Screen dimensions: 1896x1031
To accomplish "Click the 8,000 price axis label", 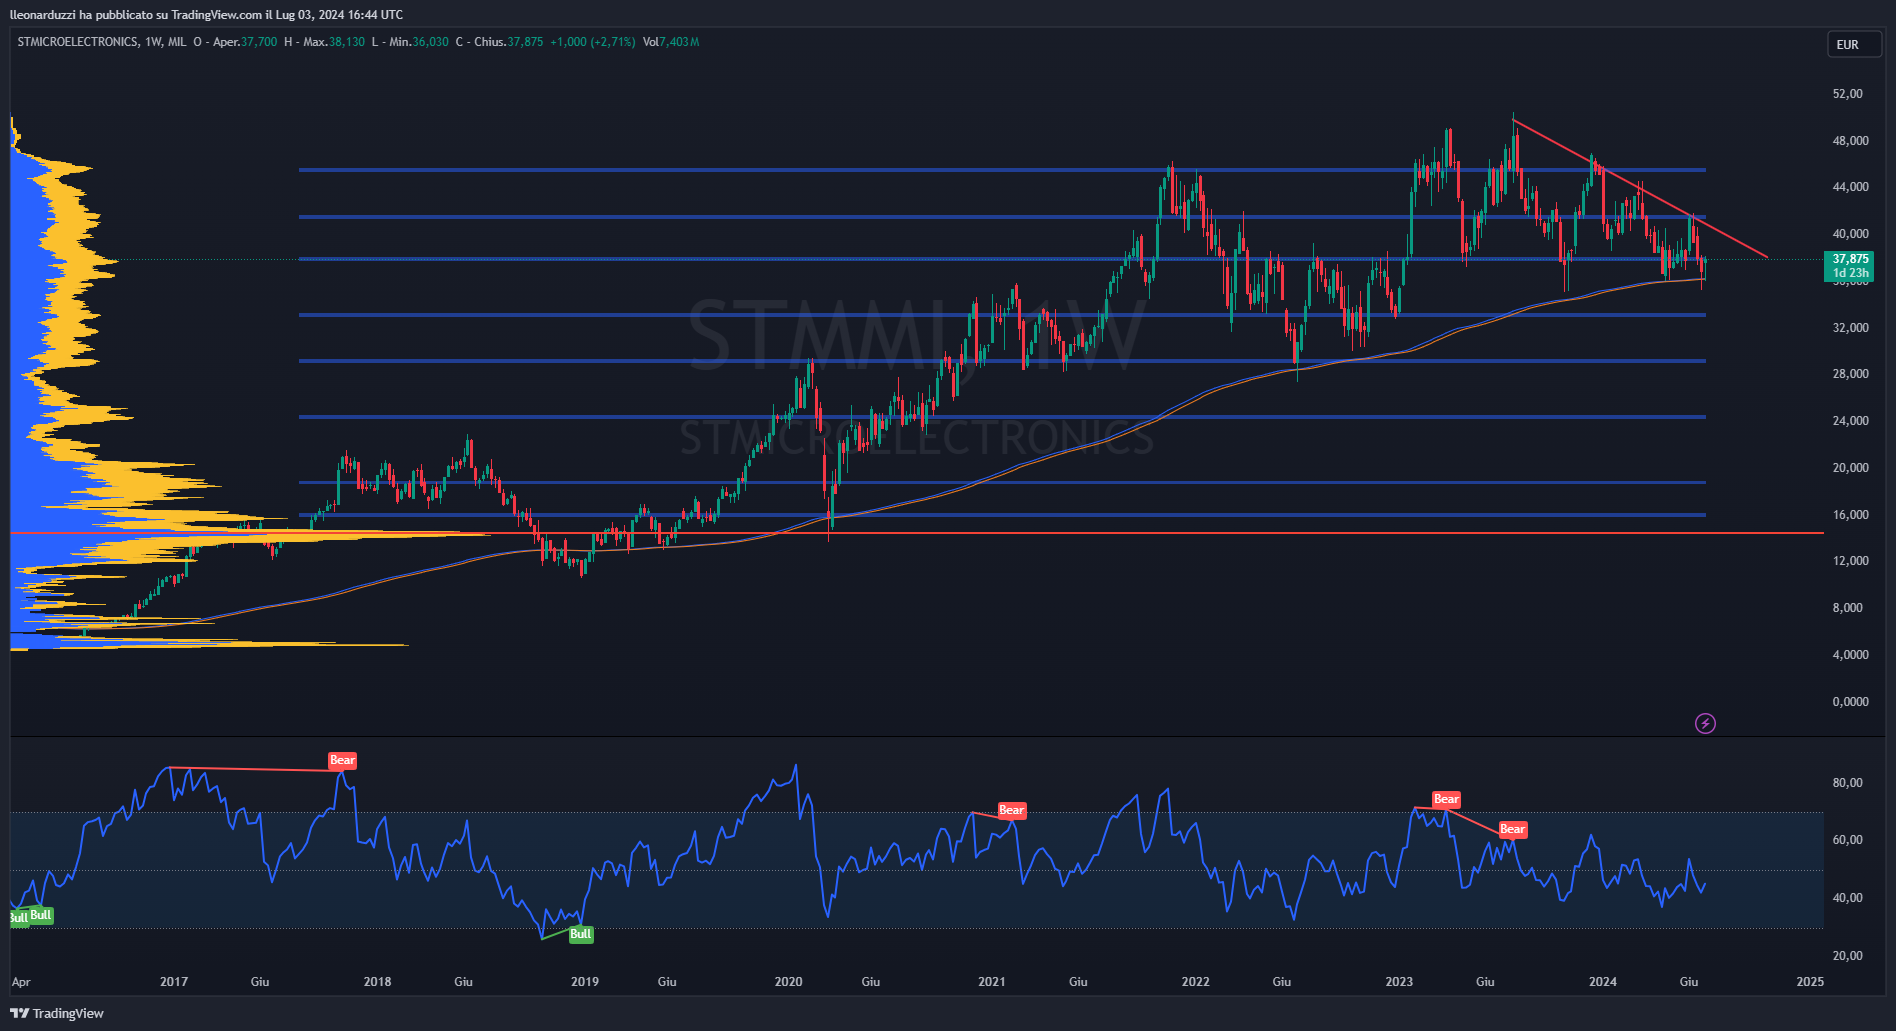I will tap(1847, 608).
